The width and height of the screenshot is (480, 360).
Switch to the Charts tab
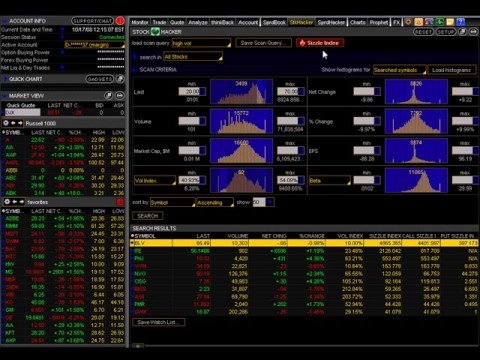(x=357, y=22)
